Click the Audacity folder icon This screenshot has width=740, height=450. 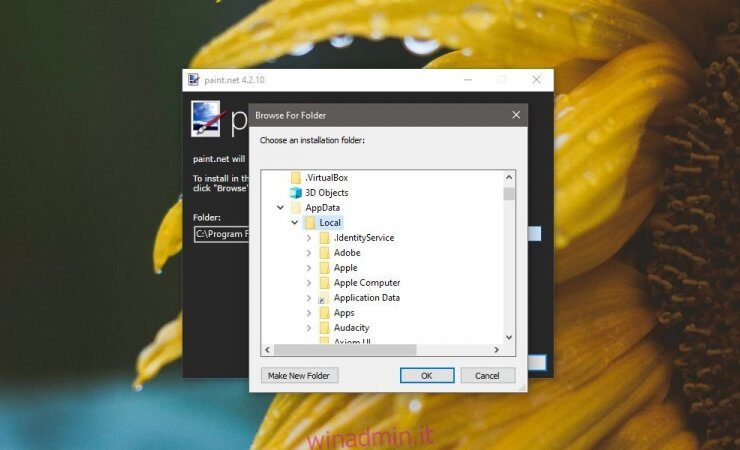point(324,328)
